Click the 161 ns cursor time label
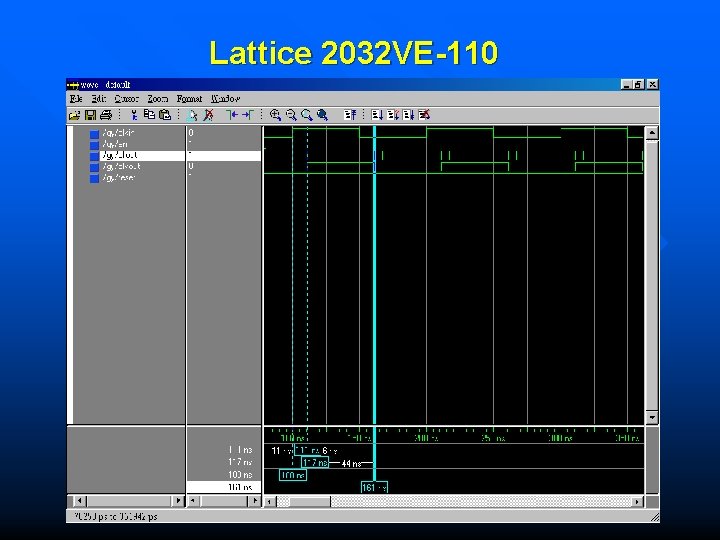 pos(374,487)
